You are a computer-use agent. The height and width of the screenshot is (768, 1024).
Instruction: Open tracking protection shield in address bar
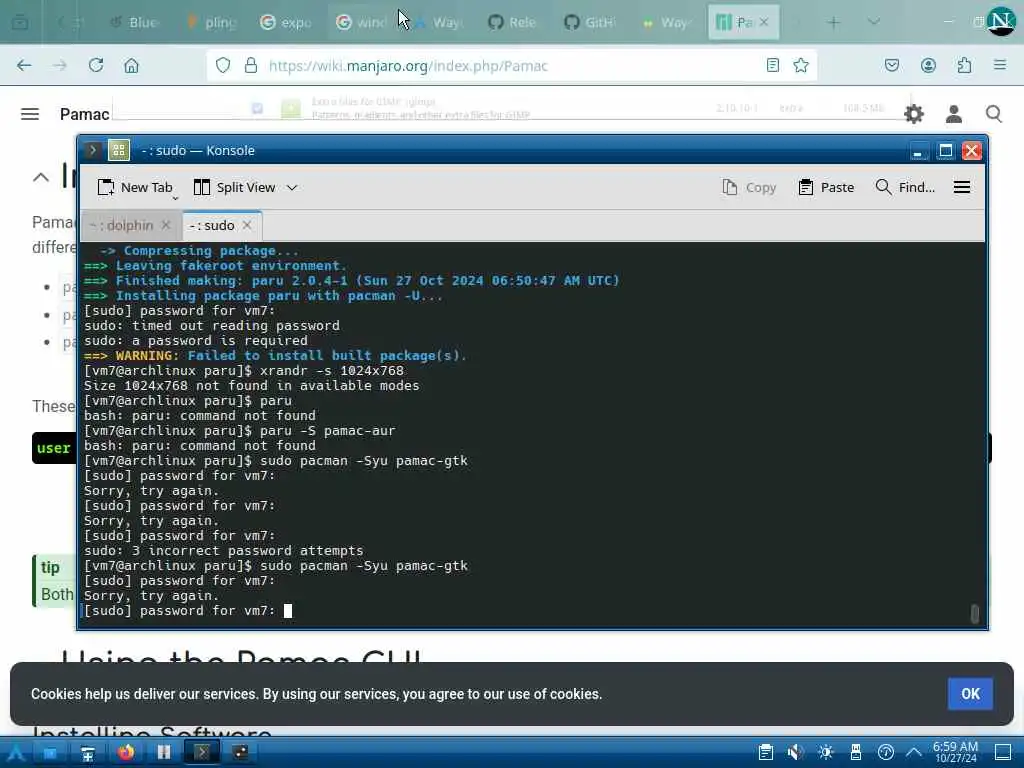(223, 65)
